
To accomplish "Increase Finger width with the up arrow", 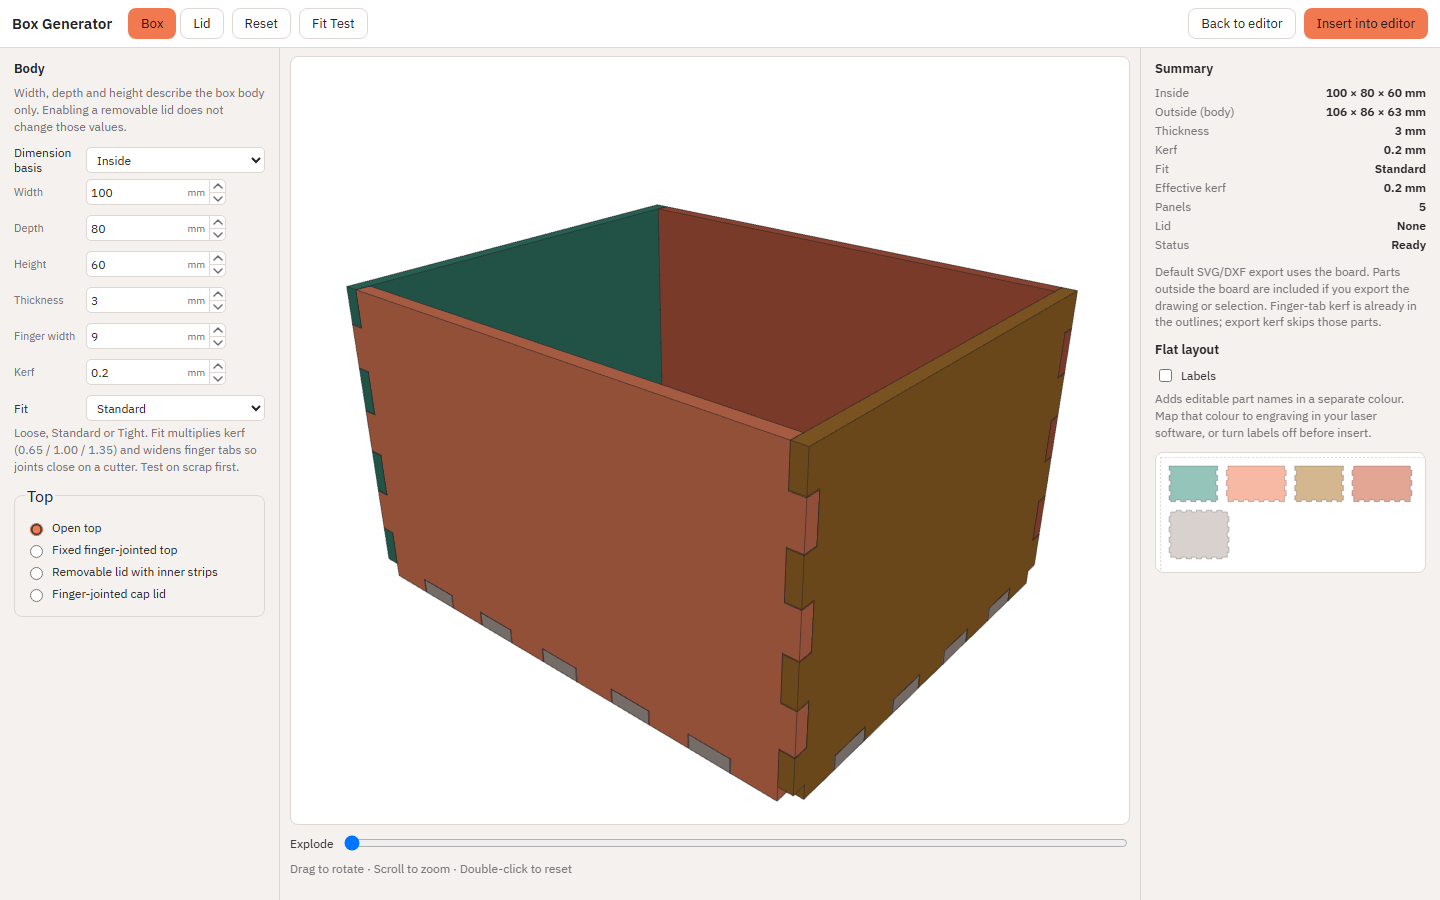I will tap(218, 330).
